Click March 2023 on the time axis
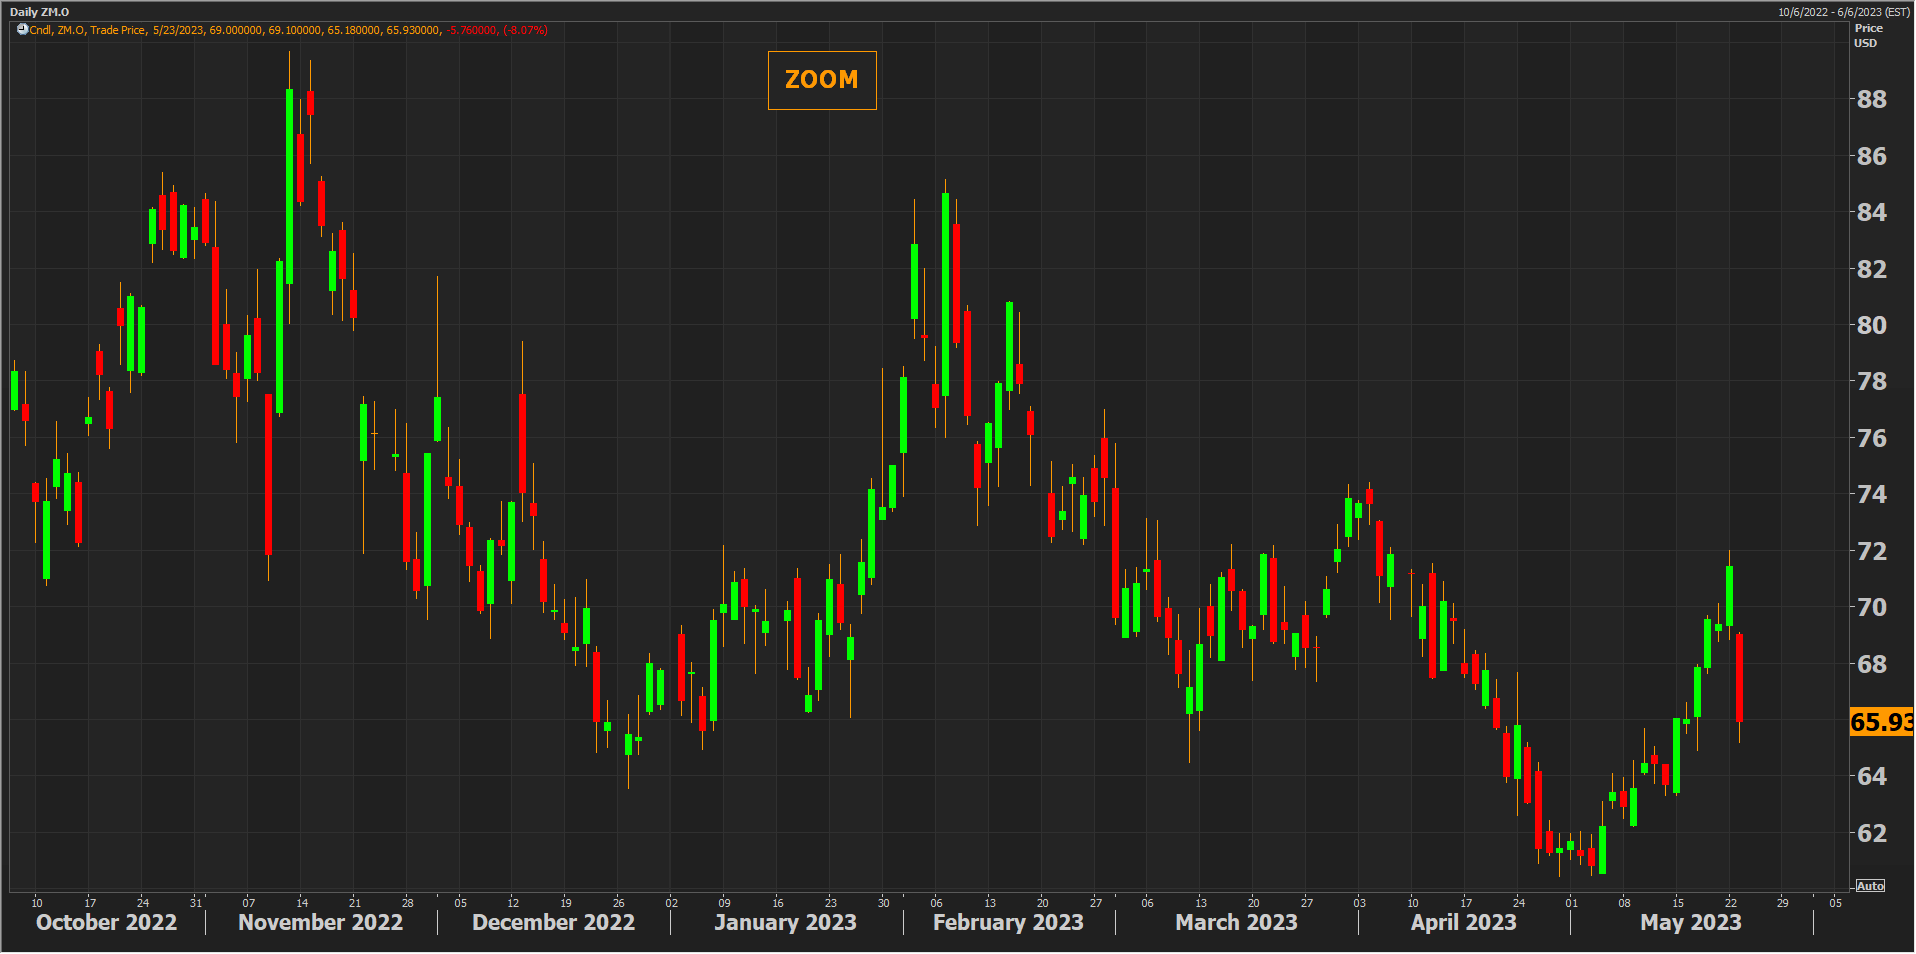The image size is (1916, 954). [x=1236, y=922]
